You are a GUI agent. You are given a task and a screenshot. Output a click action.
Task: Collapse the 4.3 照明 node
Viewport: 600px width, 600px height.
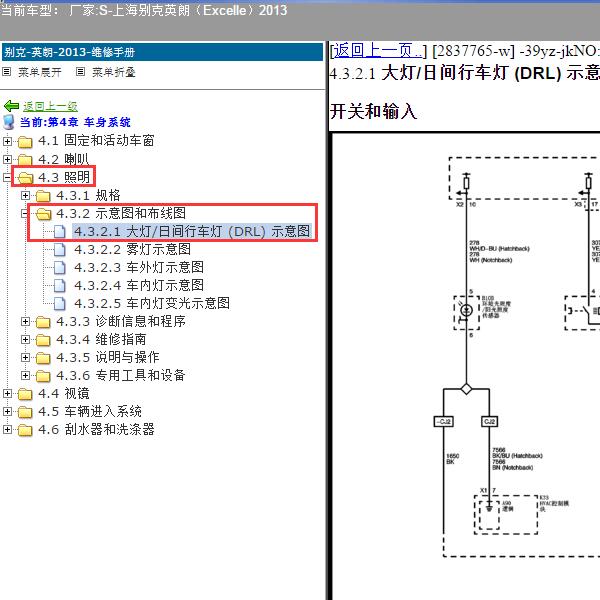(7, 177)
